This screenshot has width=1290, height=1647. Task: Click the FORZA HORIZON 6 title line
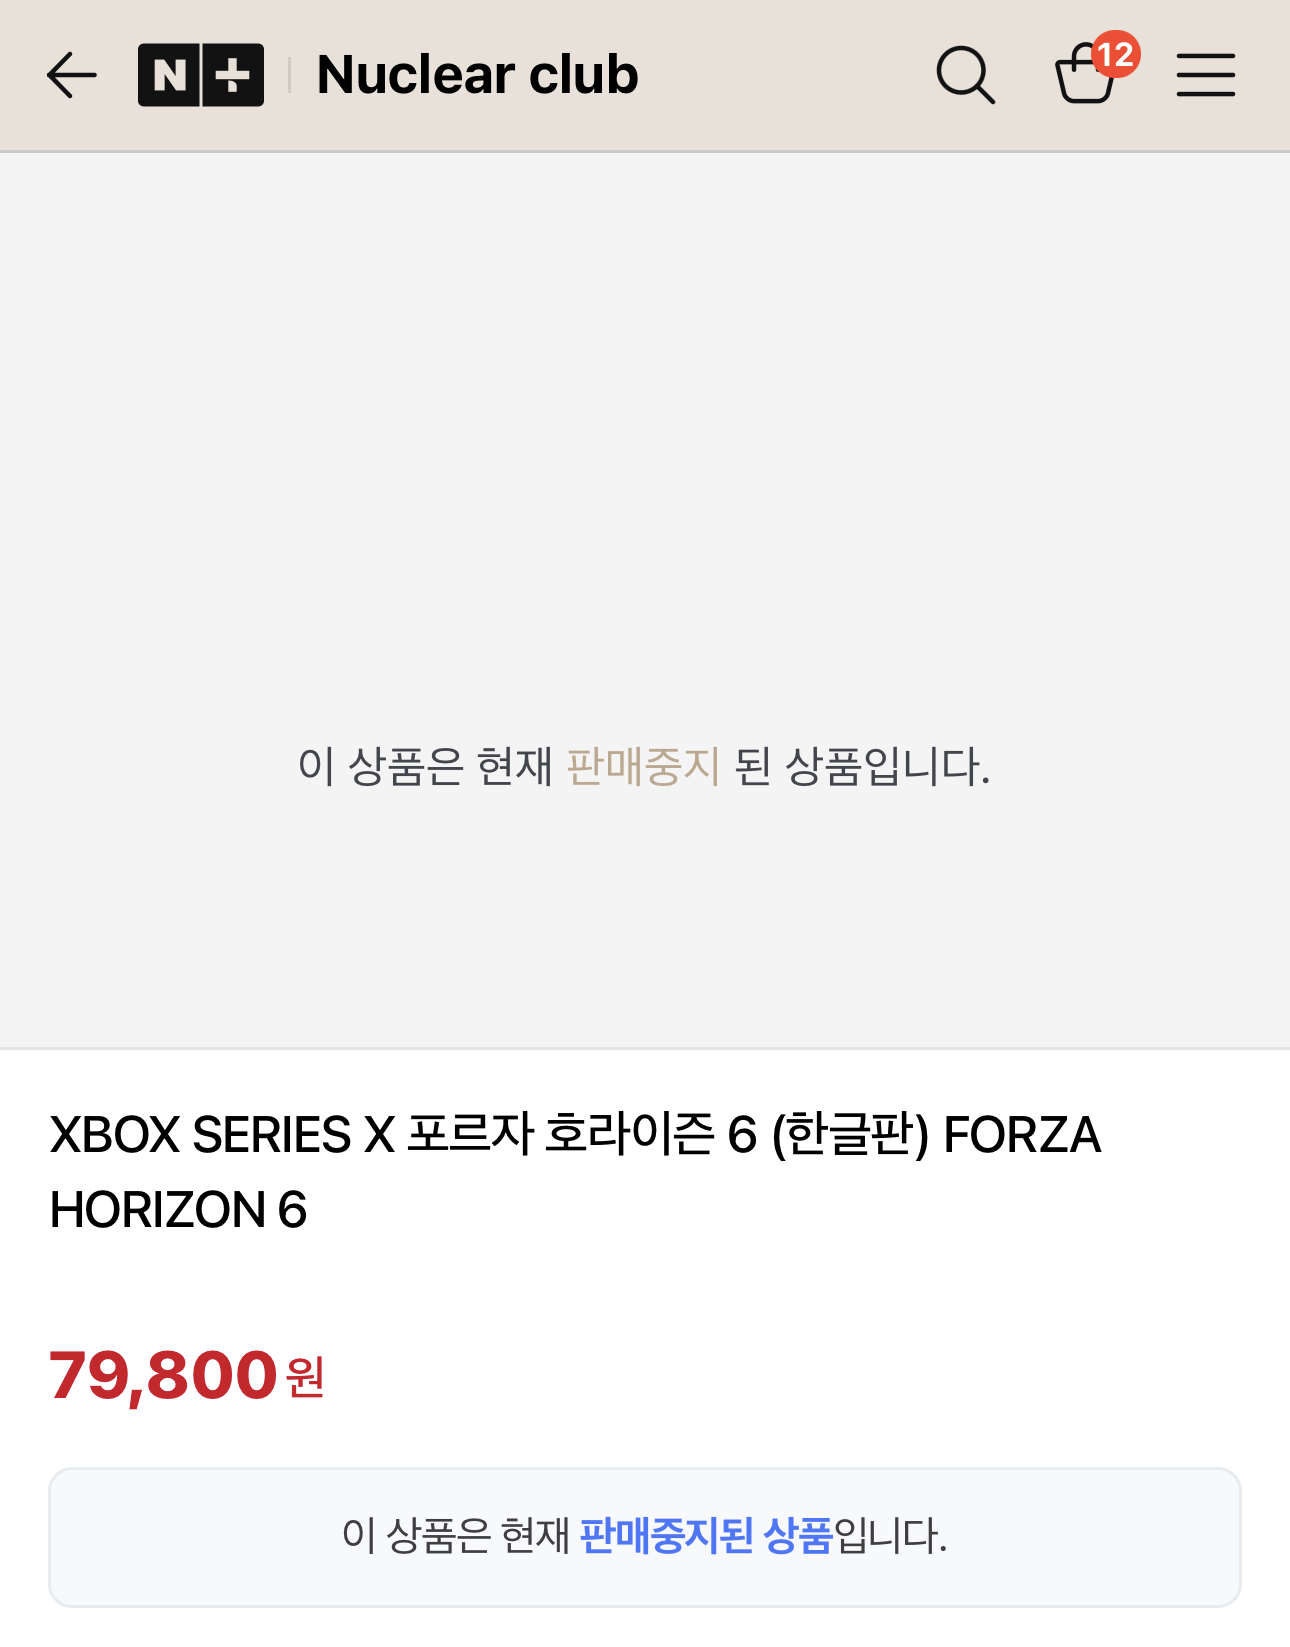tap(178, 1210)
